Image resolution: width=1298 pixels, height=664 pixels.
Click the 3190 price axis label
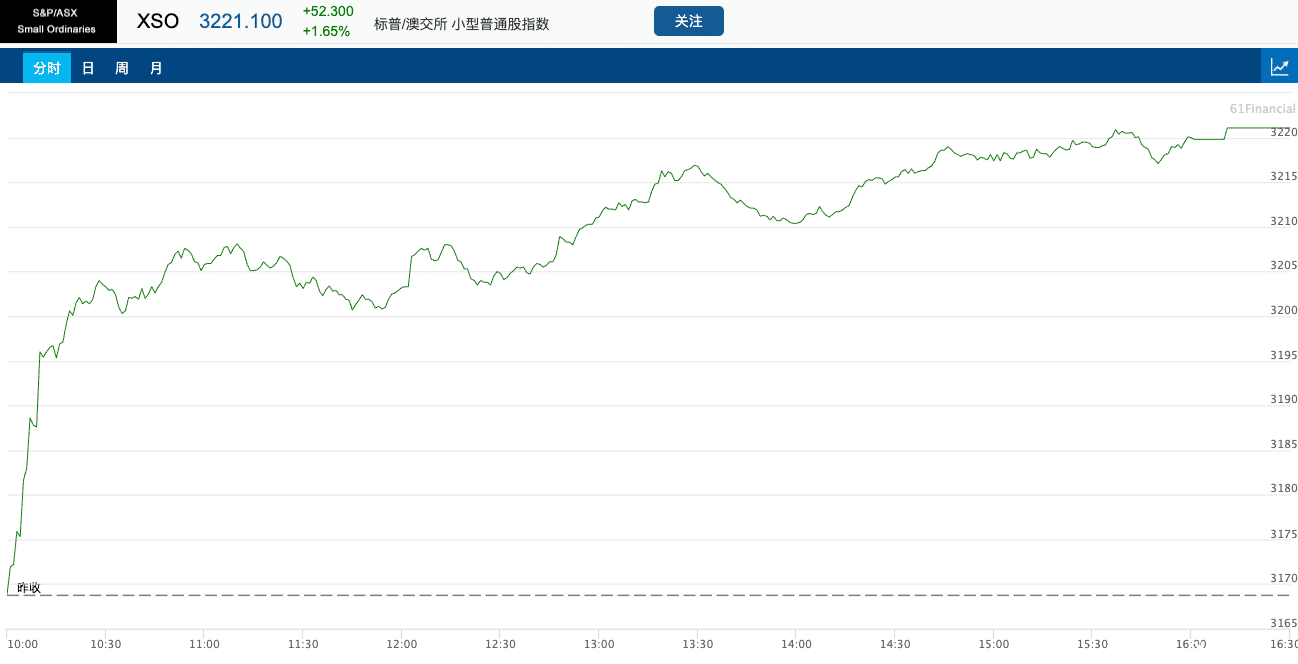[x=1284, y=399]
